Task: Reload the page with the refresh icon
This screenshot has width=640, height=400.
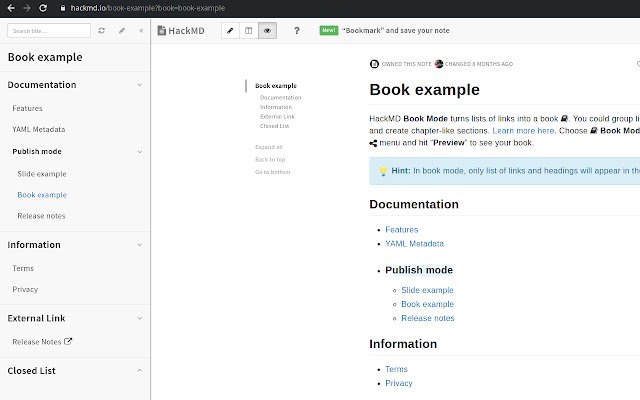Action: click(x=43, y=8)
